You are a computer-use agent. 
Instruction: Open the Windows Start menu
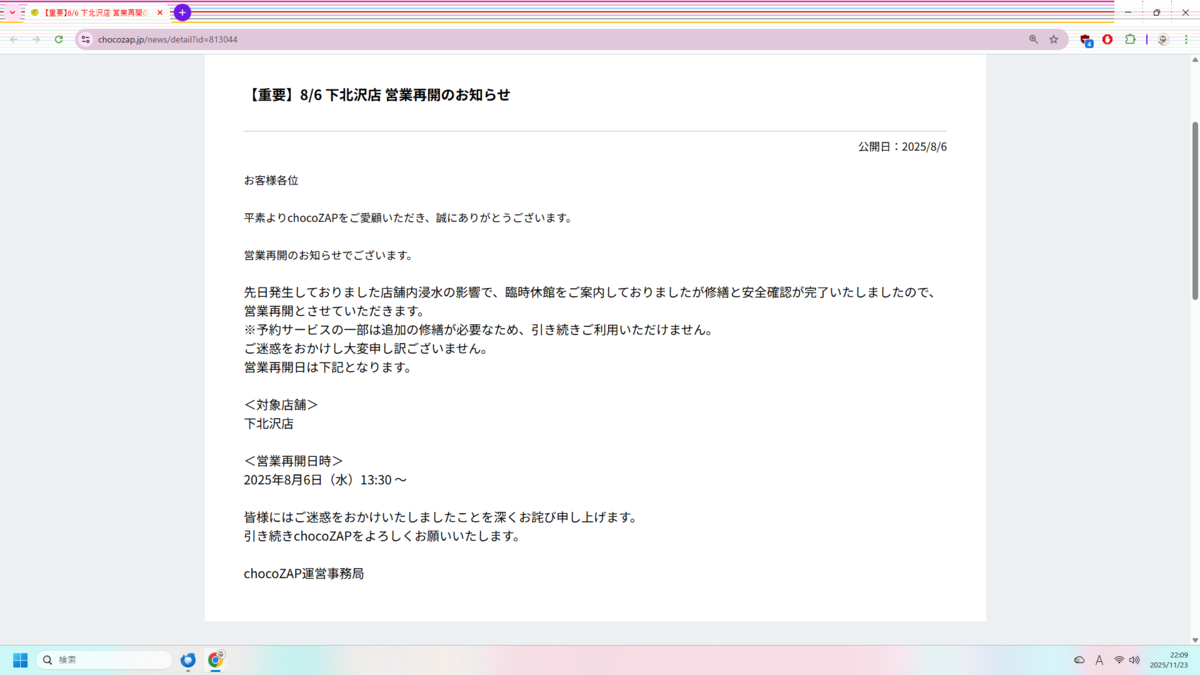tap(20, 660)
